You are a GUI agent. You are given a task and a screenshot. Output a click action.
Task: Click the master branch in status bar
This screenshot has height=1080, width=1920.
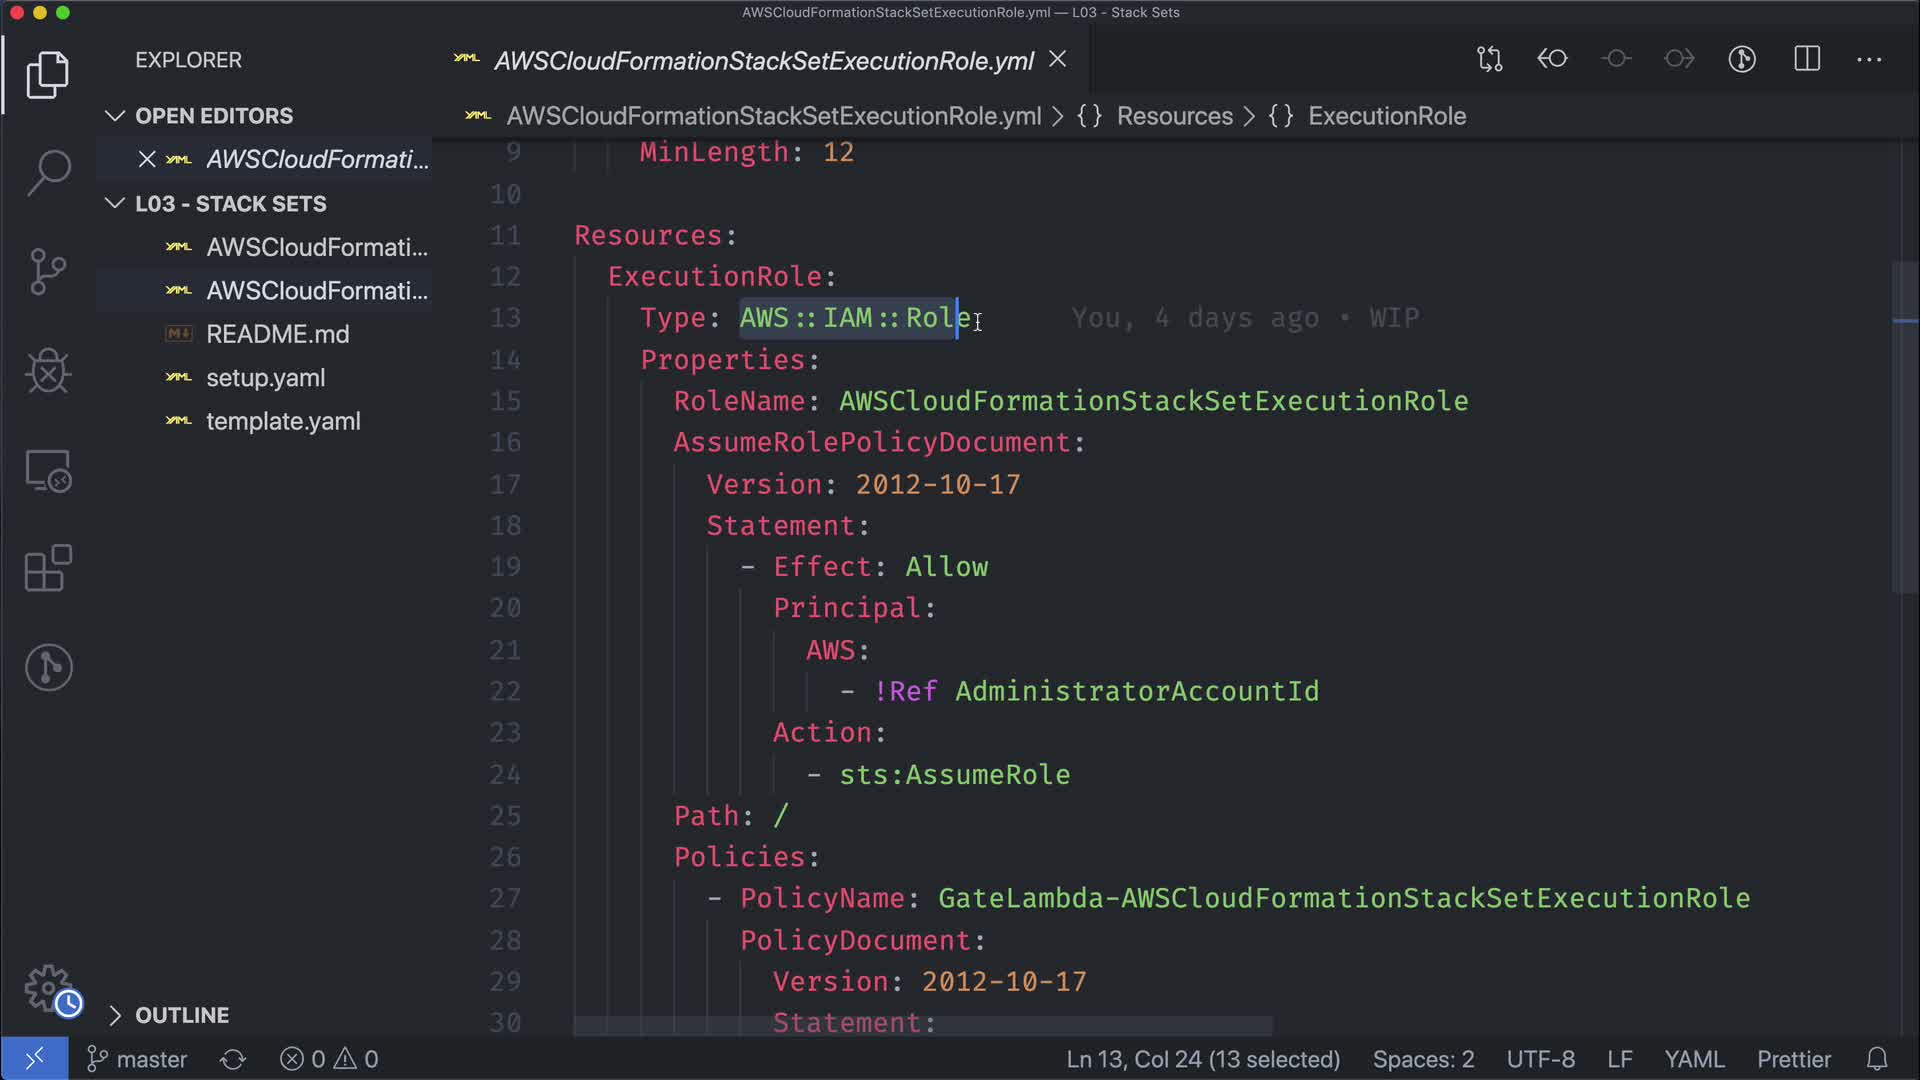point(137,1059)
